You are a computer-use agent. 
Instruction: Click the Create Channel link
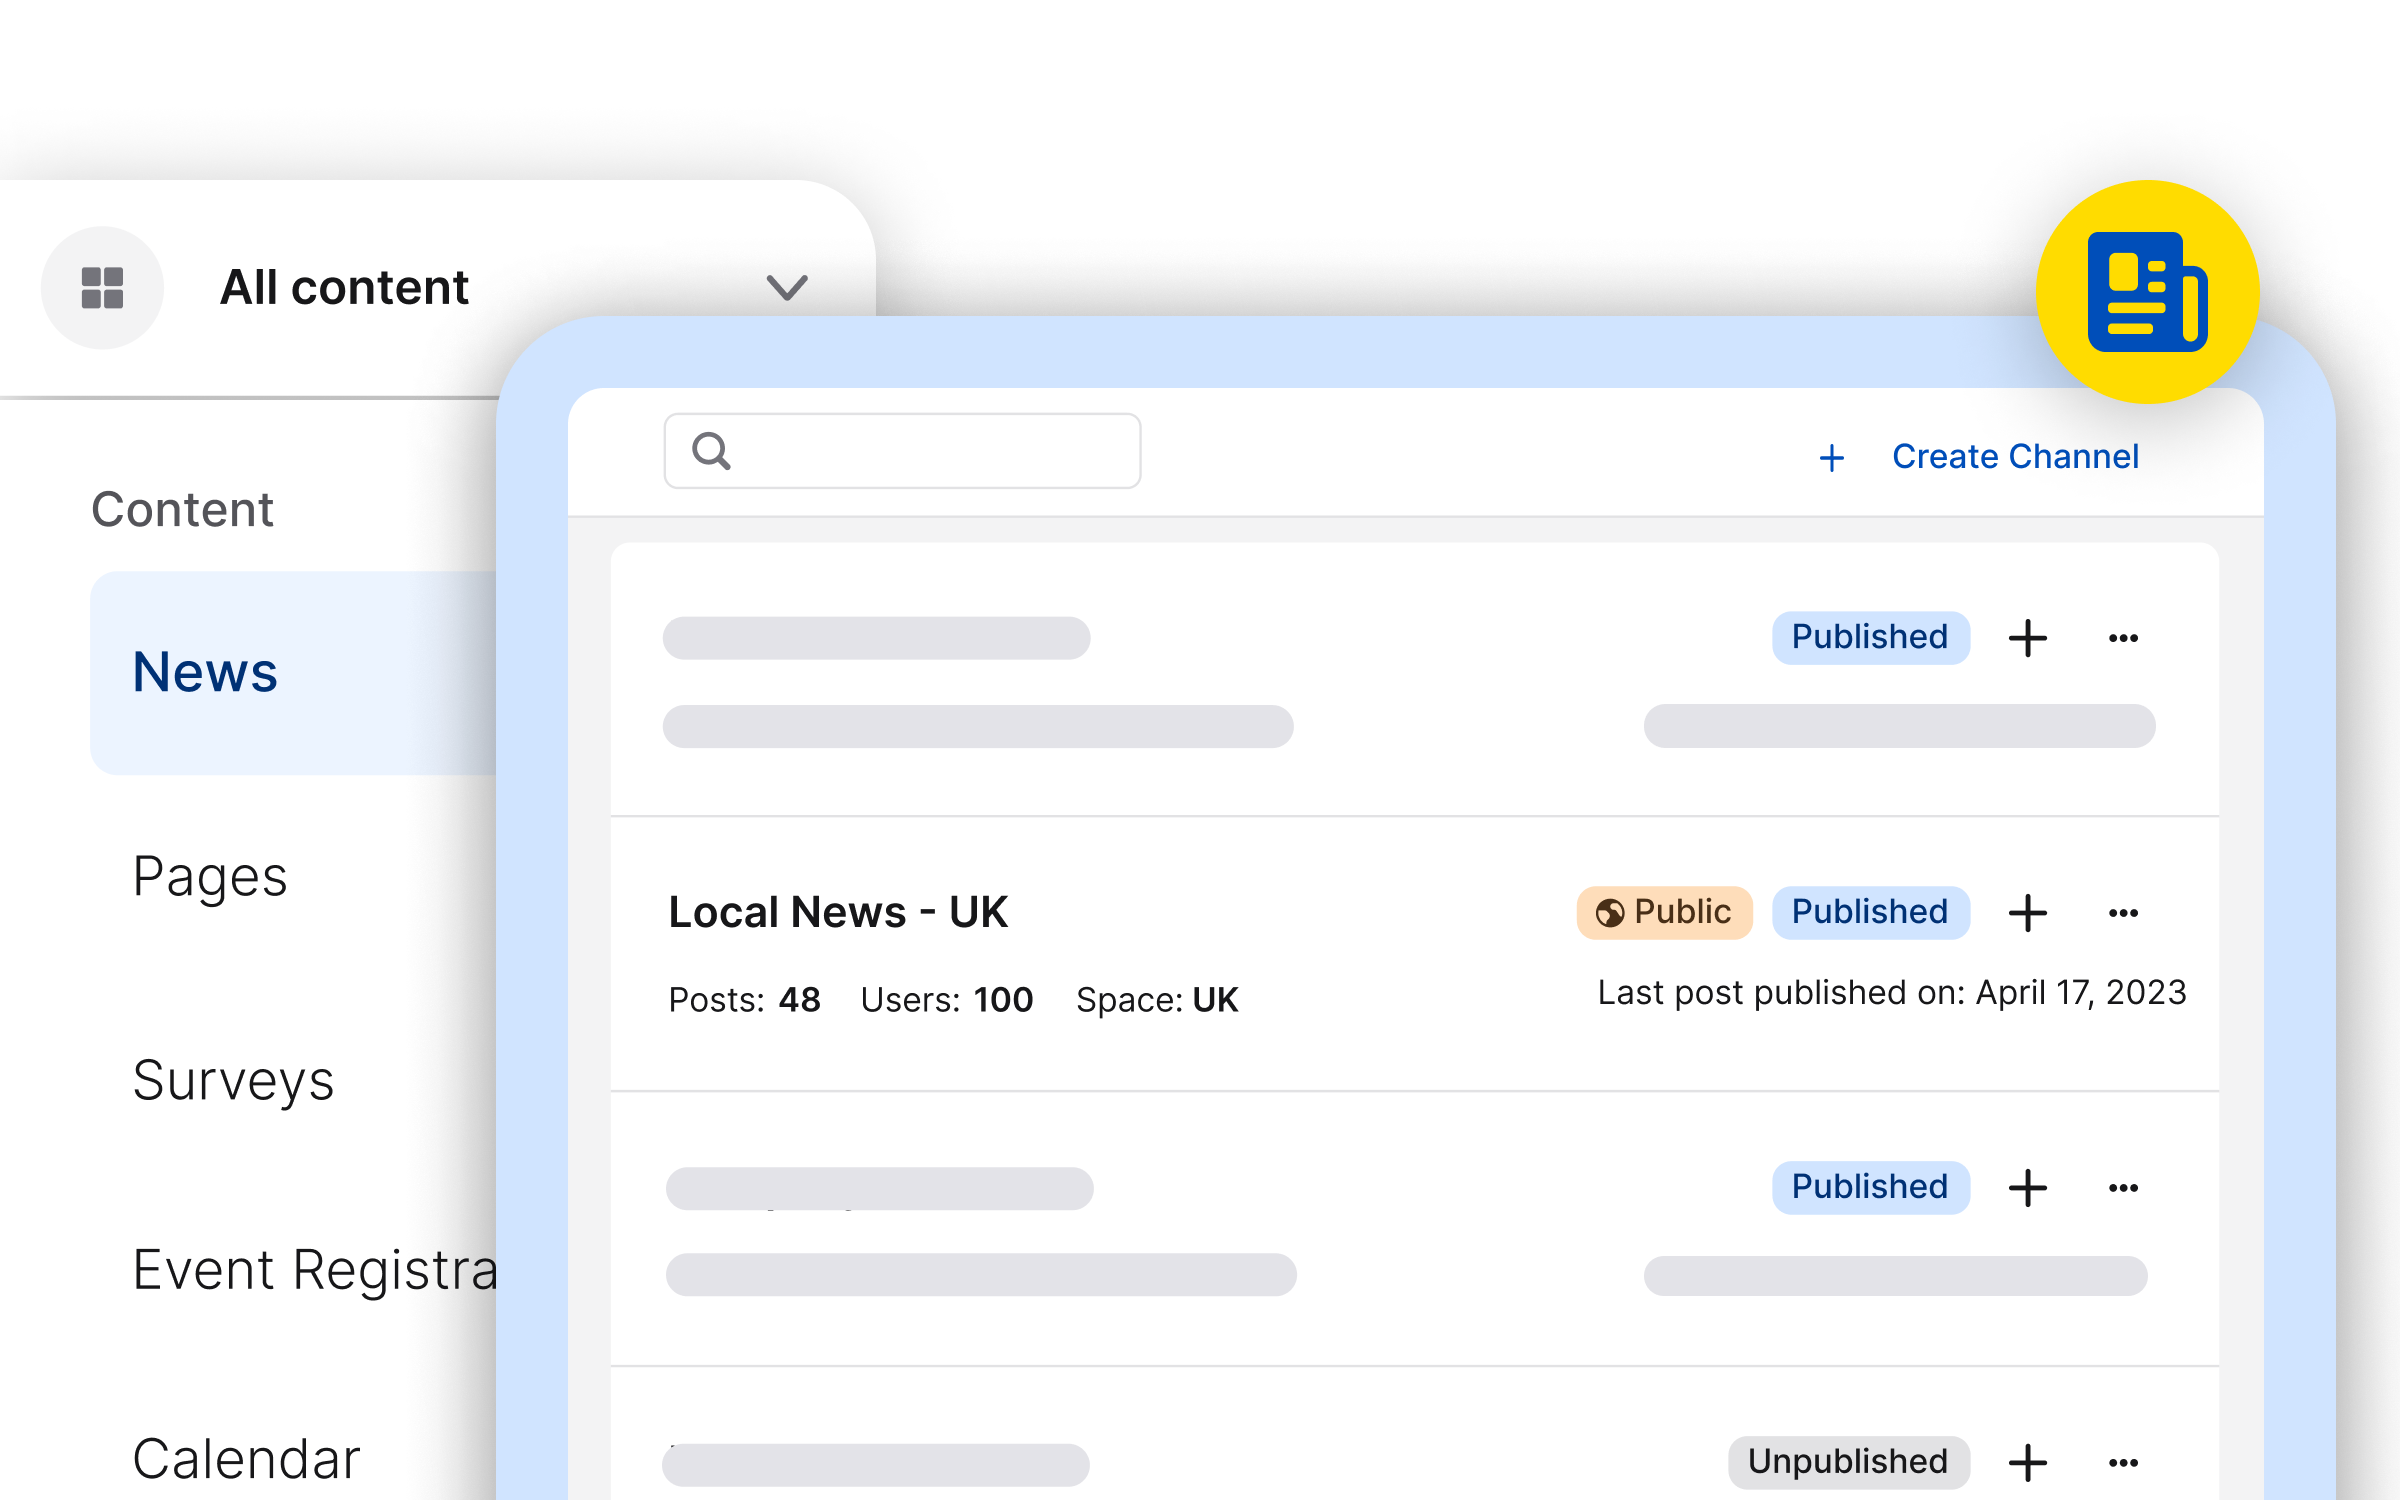coord(2015,457)
